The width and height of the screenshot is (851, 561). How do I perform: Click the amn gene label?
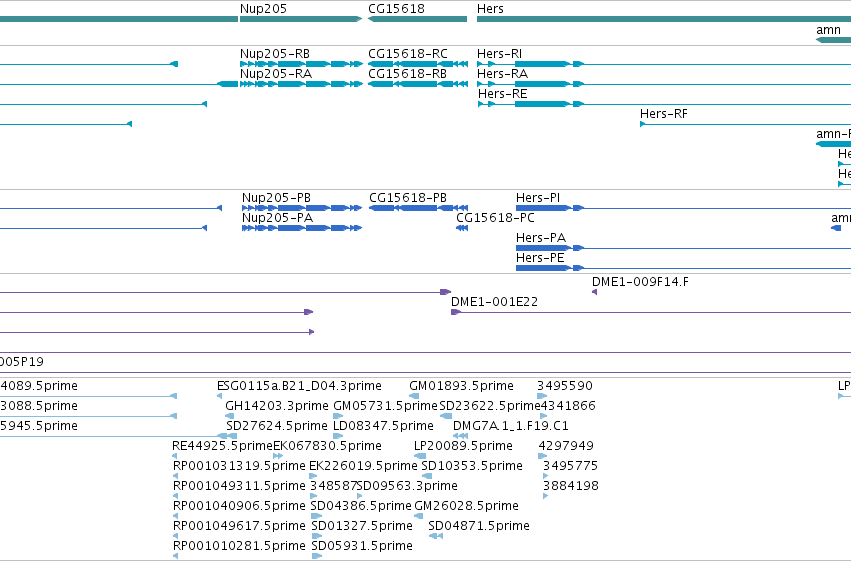tap(828, 30)
